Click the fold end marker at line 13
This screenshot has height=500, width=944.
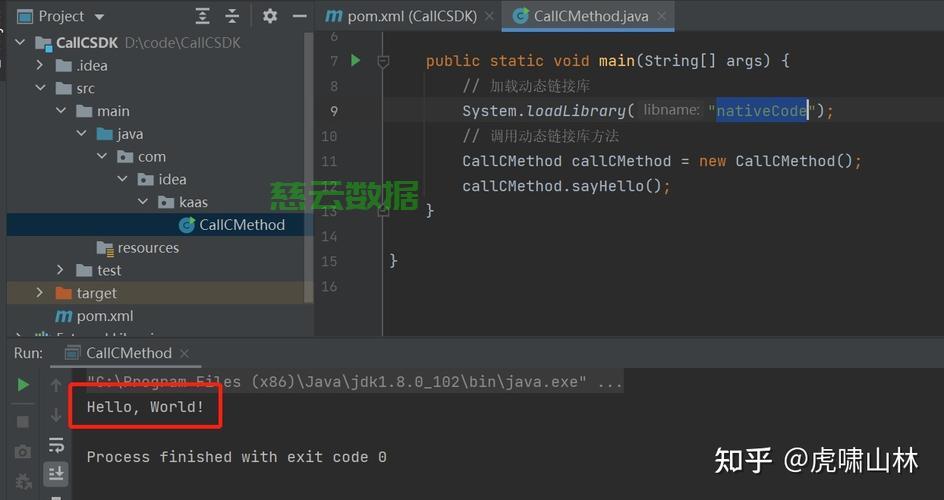(383, 211)
